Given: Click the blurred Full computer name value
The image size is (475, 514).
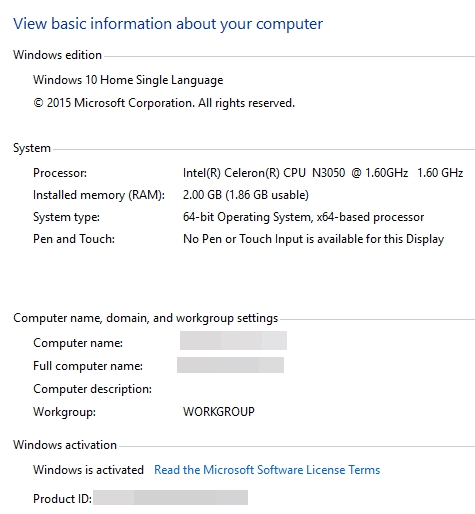Looking at the screenshot, I should tap(230, 365).
